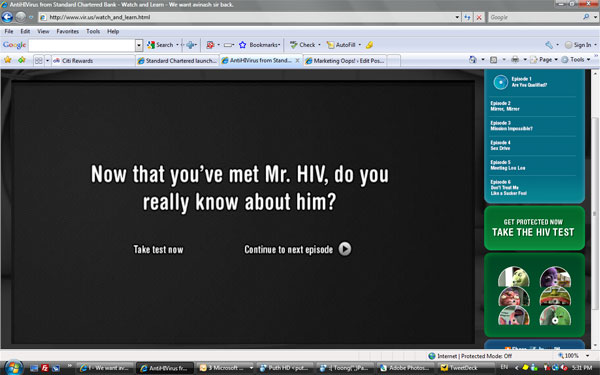Open the search provider dropdown arrow
Viewport: 600px width, 375px height.
(595, 17)
